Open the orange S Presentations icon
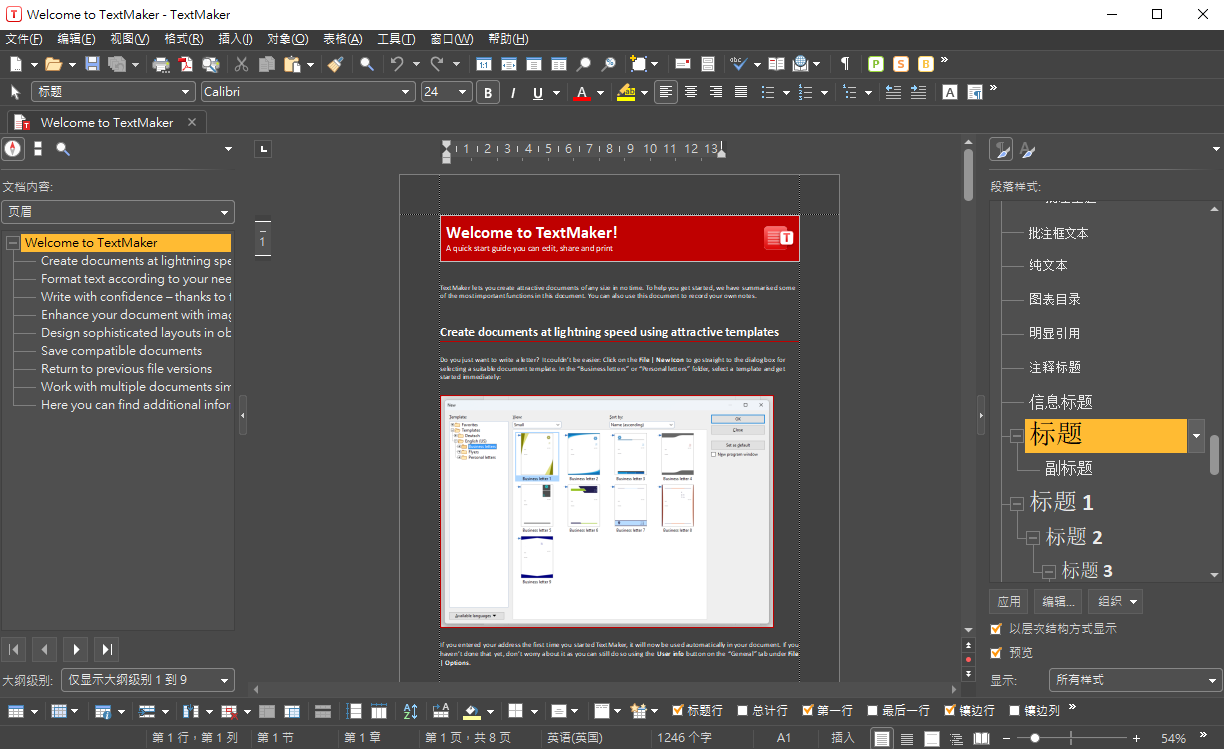This screenshot has width=1224, height=749. tap(901, 64)
